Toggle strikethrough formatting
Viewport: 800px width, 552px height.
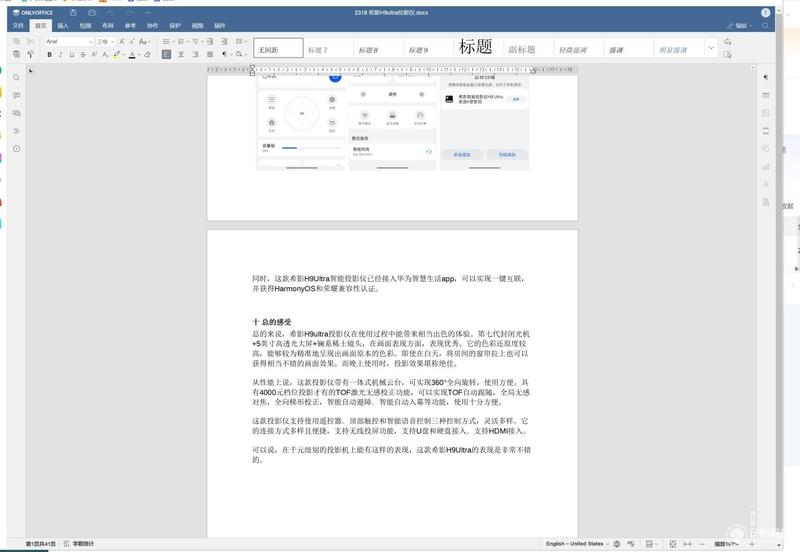click(83, 54)
